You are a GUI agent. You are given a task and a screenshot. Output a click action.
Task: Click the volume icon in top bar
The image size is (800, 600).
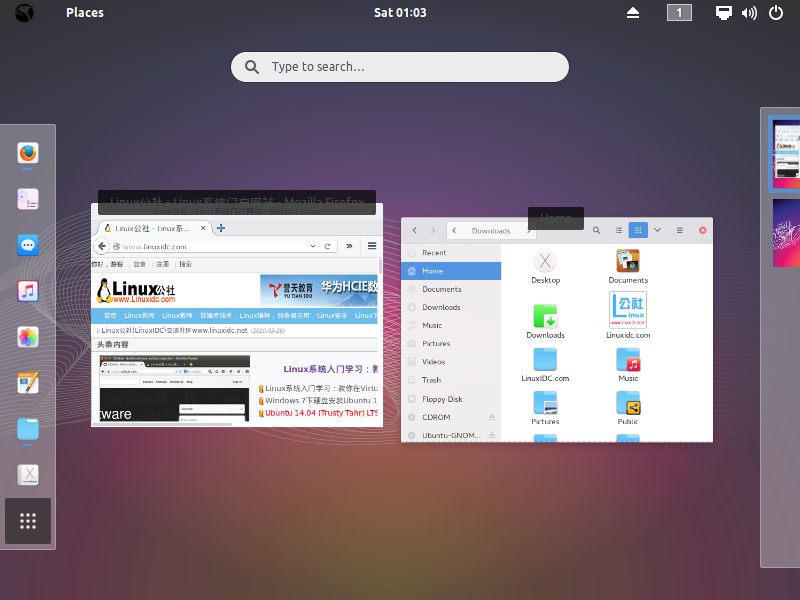tap(749, 13)
